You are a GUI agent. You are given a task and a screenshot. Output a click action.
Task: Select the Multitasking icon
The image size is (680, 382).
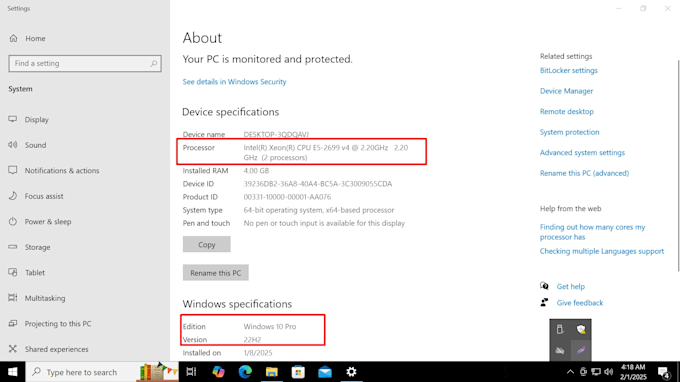[13, 298]
